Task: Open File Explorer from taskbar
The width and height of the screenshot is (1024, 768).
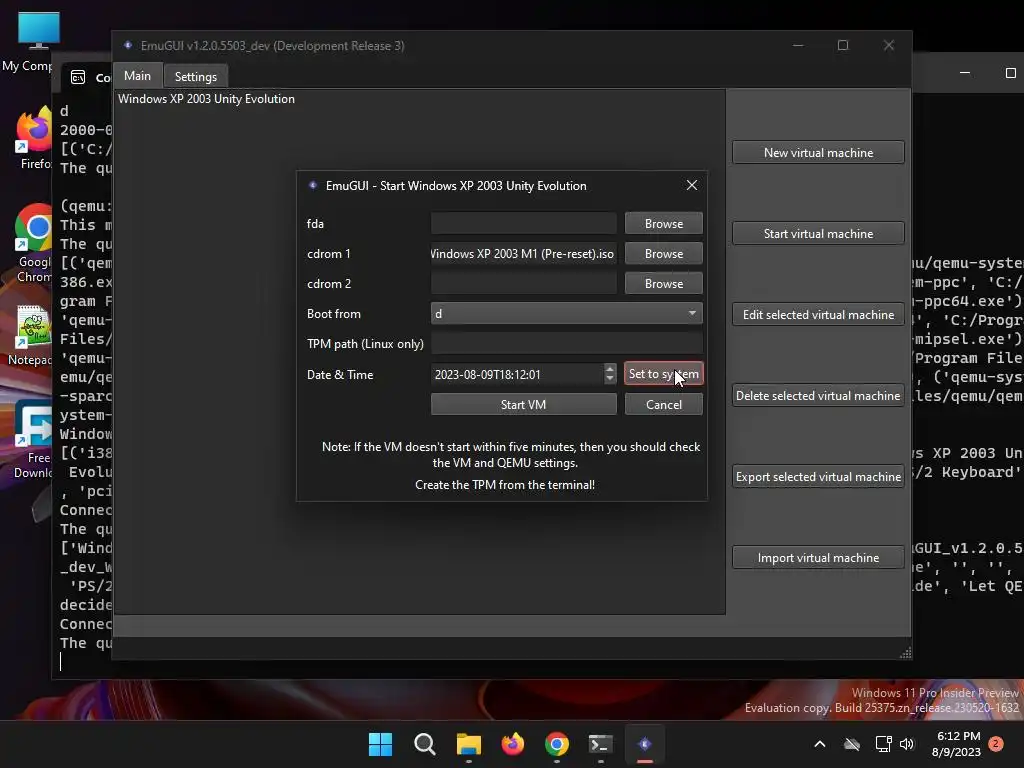Action: coord(468,744)
